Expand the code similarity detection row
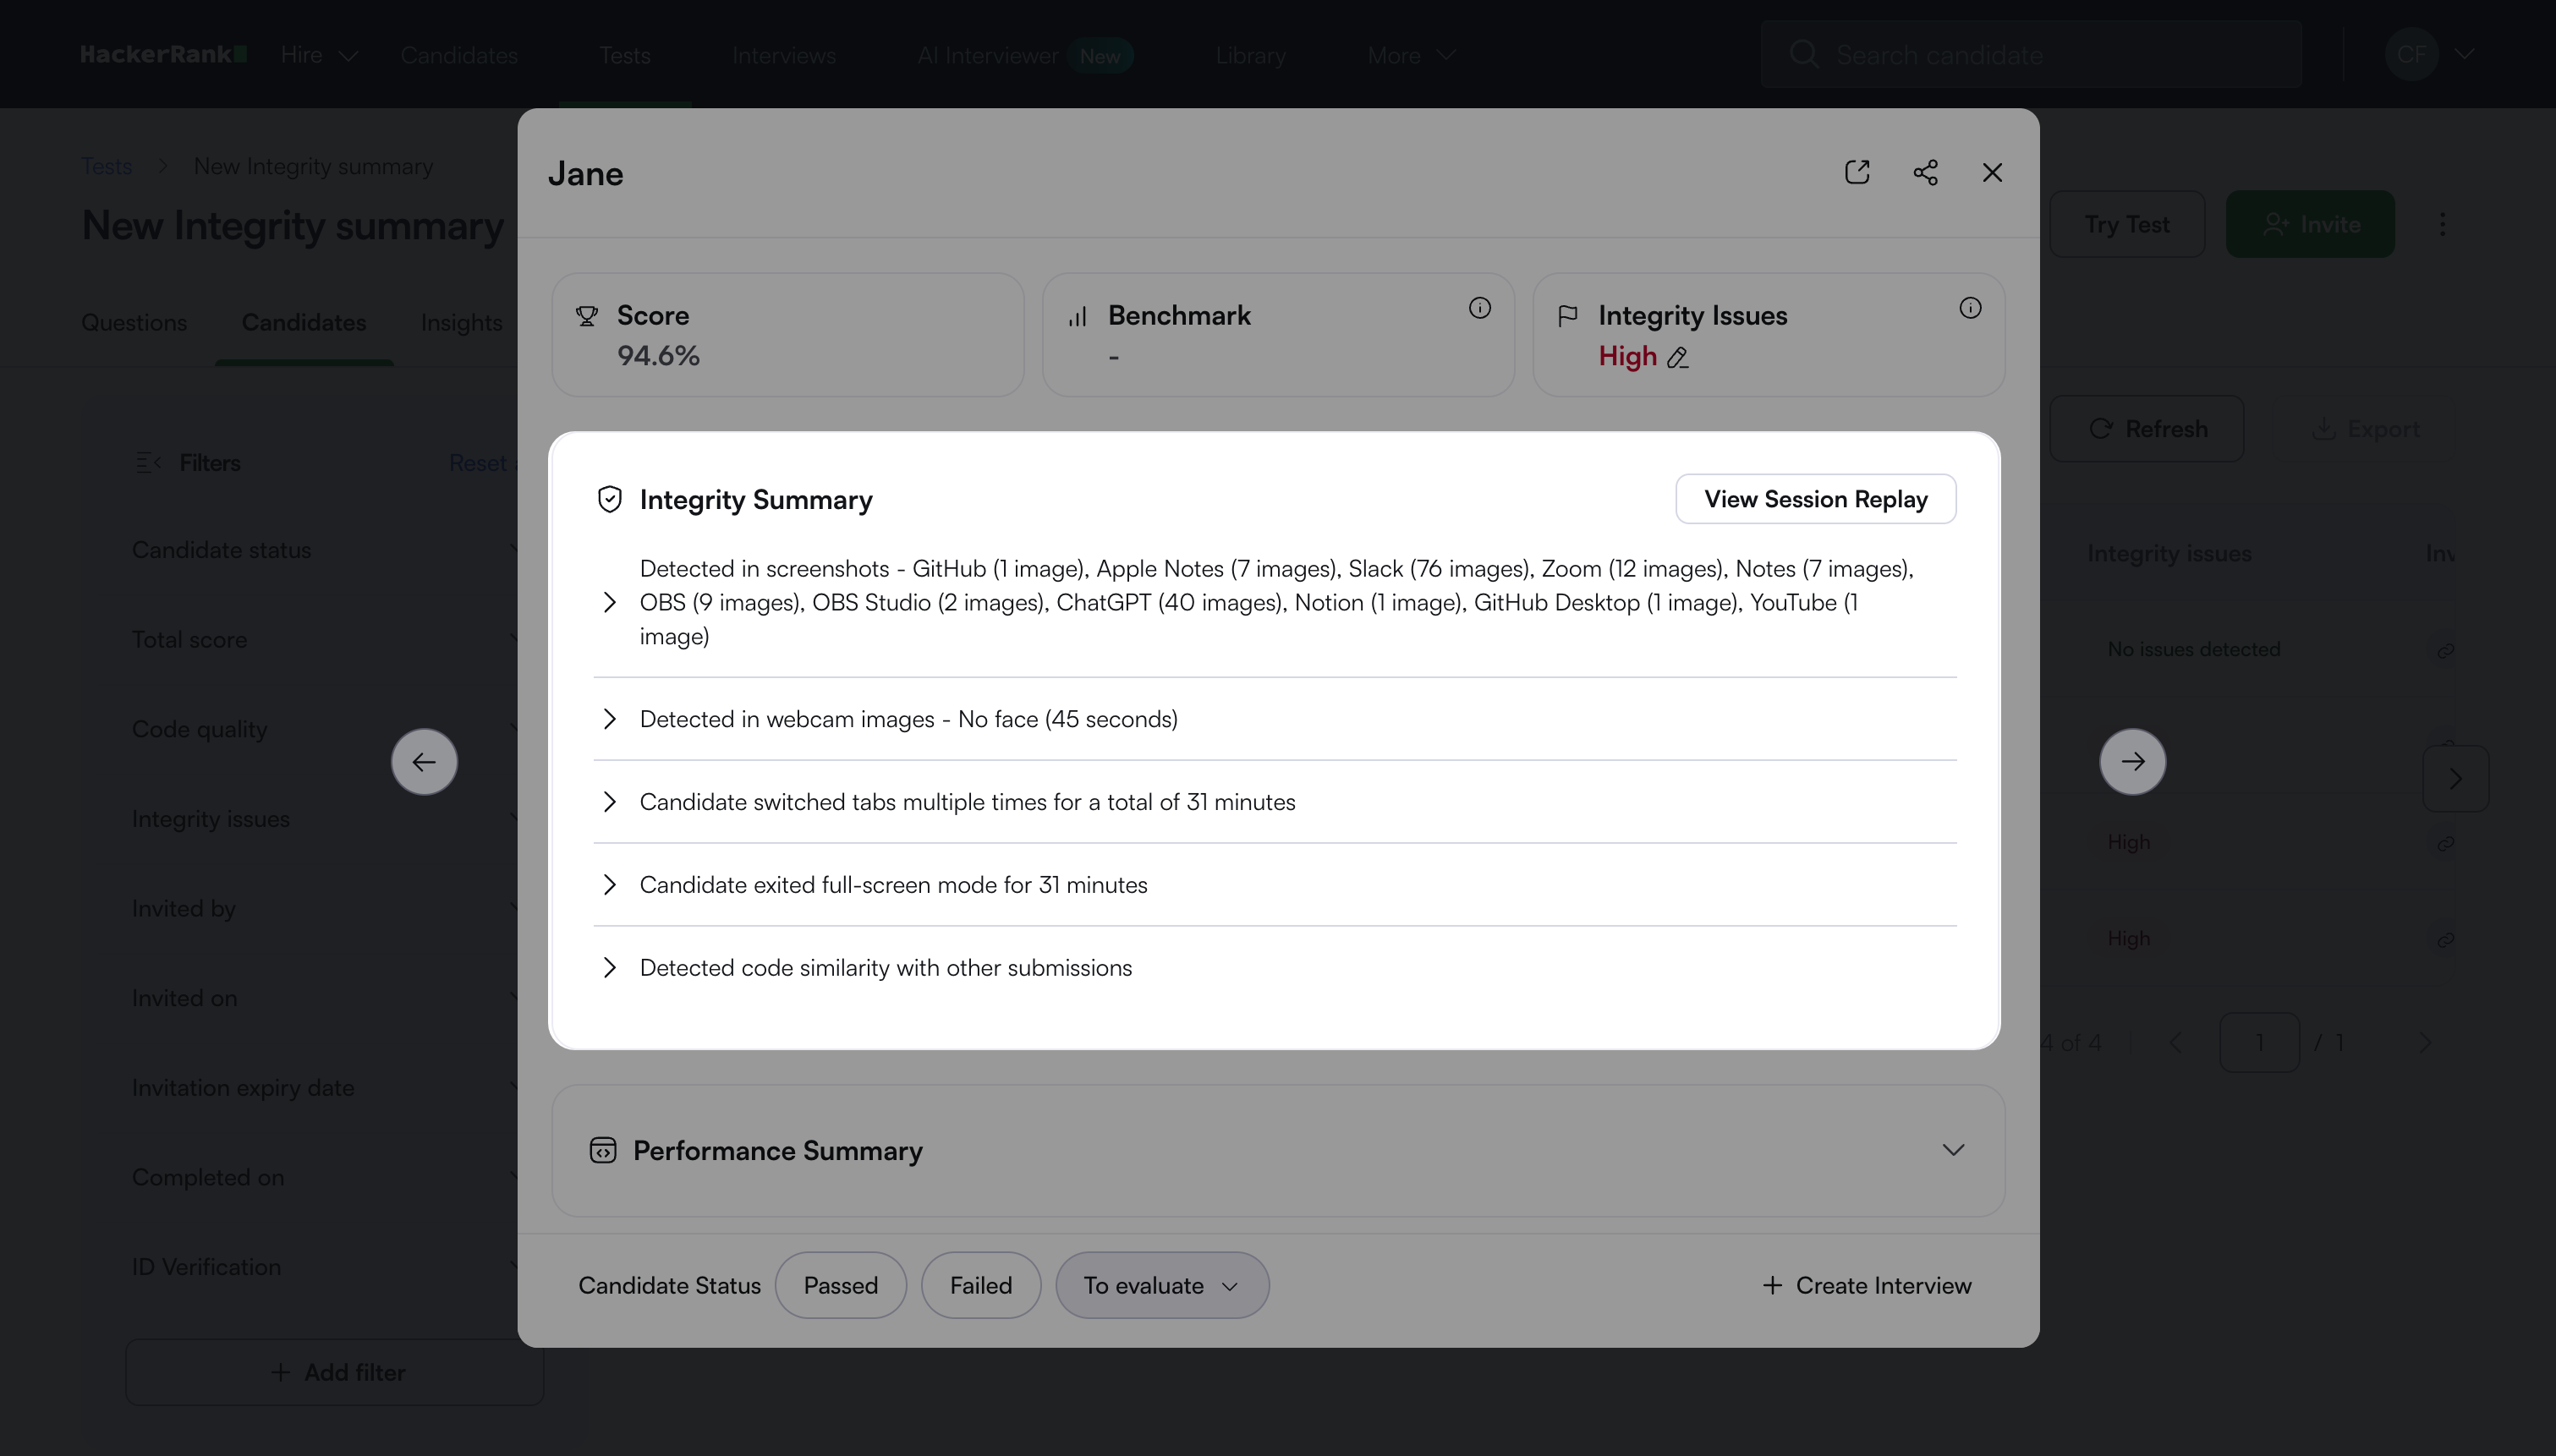Screen dimensions: 2556x1456 [609, 967]
